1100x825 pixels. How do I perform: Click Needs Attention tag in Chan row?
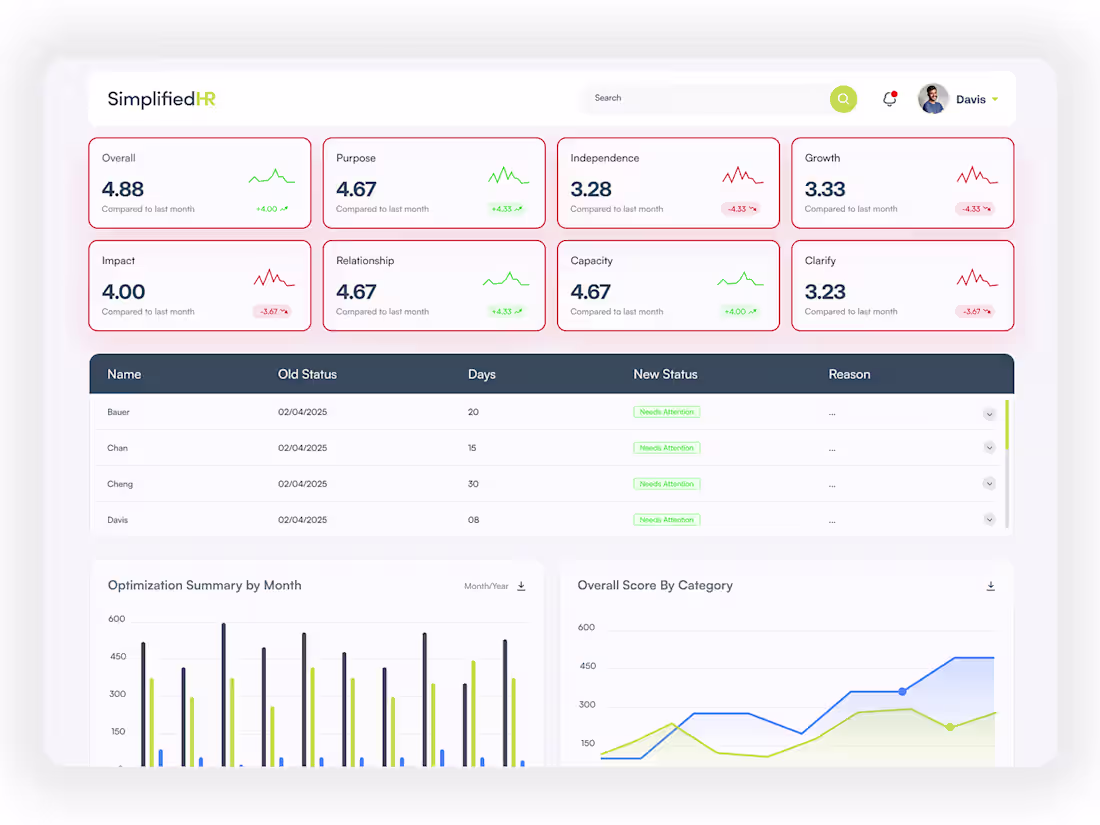point(666,448)
